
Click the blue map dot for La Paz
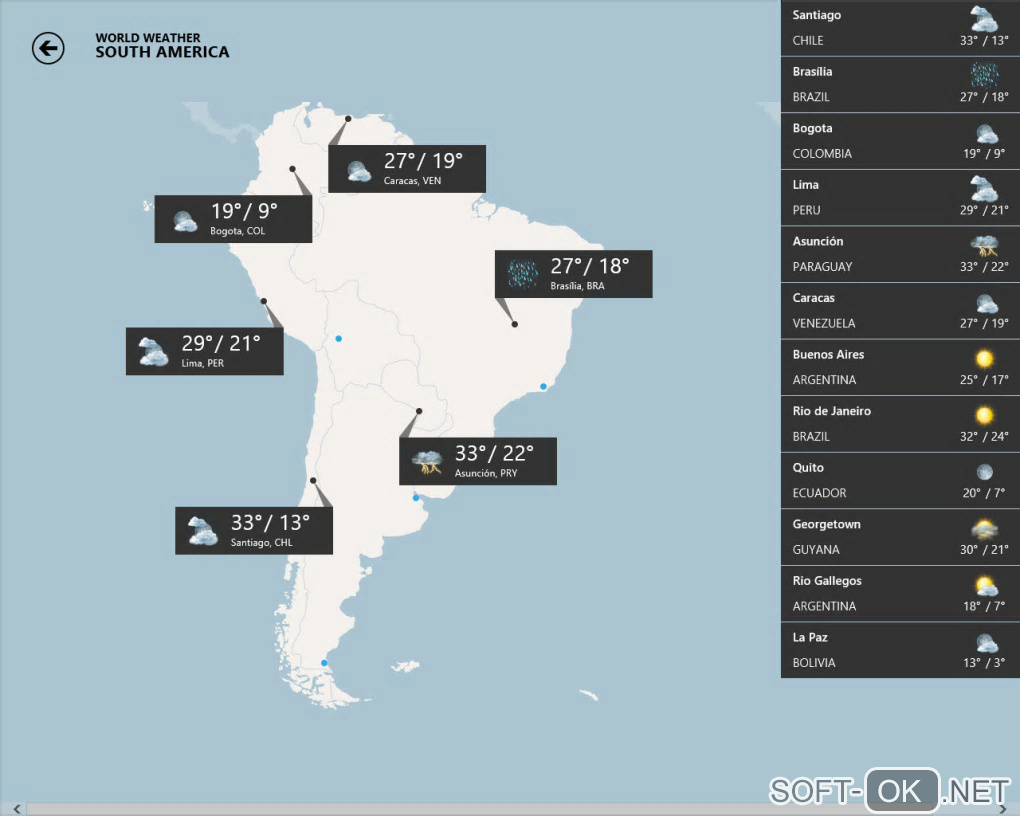click(338, 338)
